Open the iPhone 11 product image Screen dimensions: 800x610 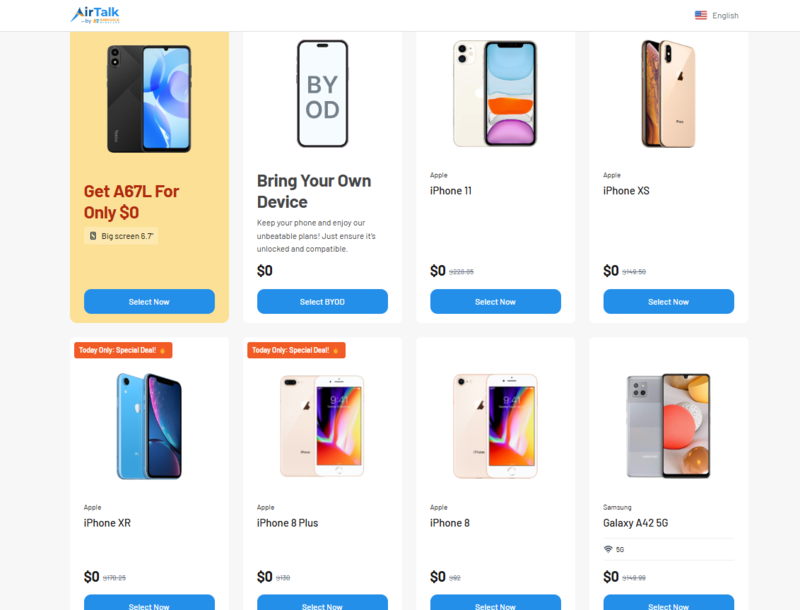495,94
